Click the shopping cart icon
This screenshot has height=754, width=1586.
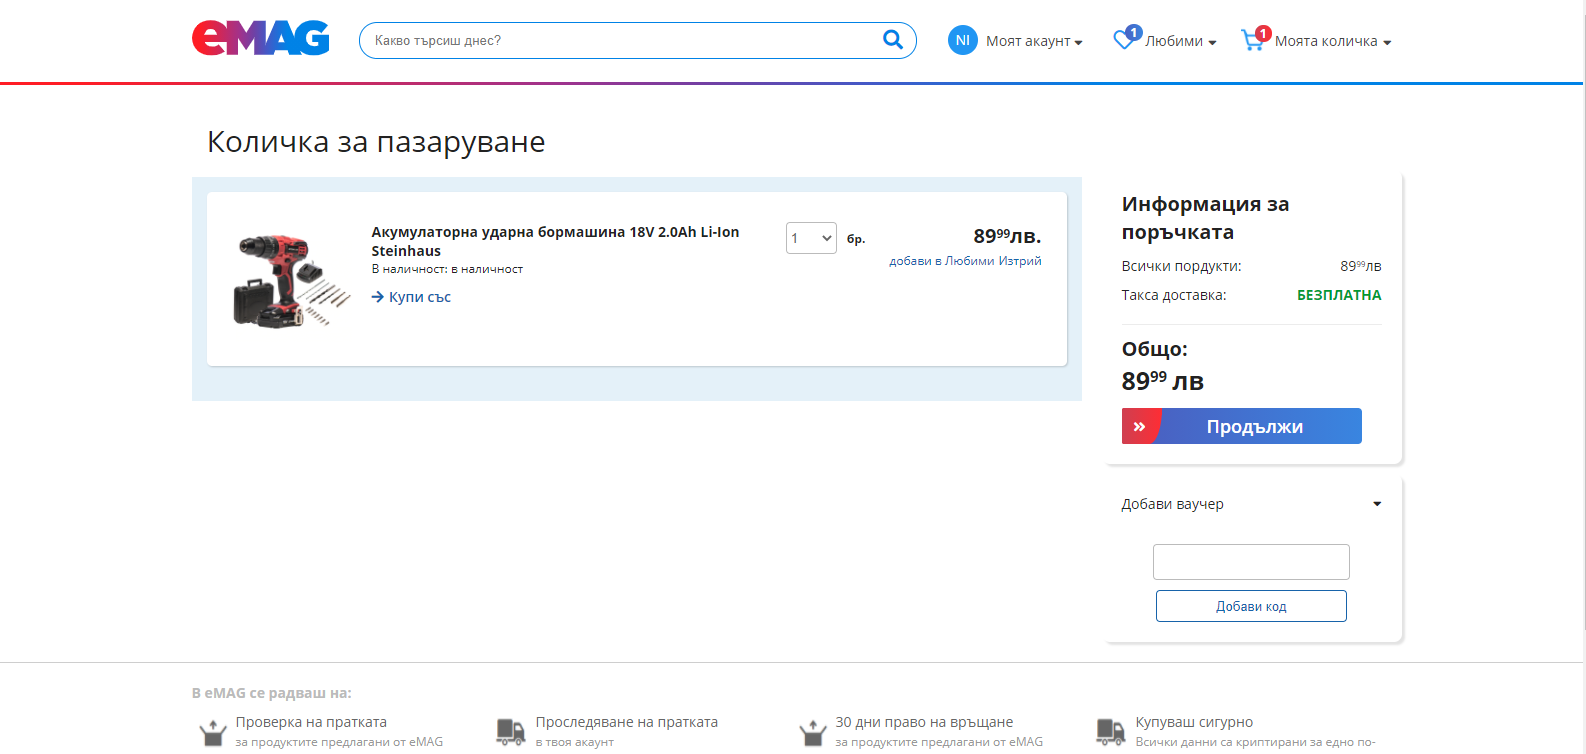1253,40
